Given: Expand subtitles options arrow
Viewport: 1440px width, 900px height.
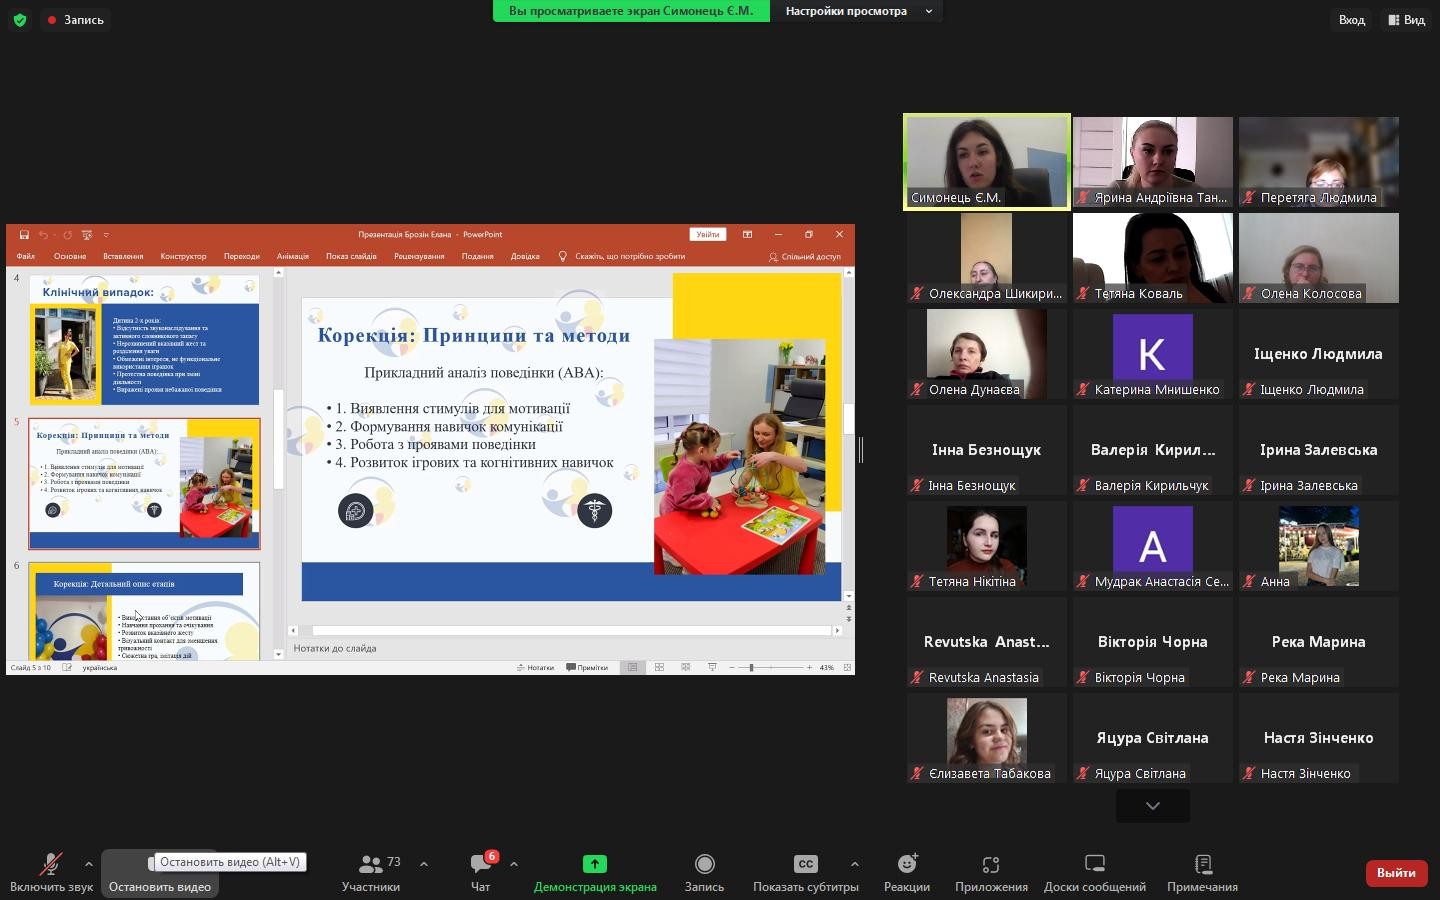Looking at the screenshot, I should pyautogui.click(x=854, y=864).
